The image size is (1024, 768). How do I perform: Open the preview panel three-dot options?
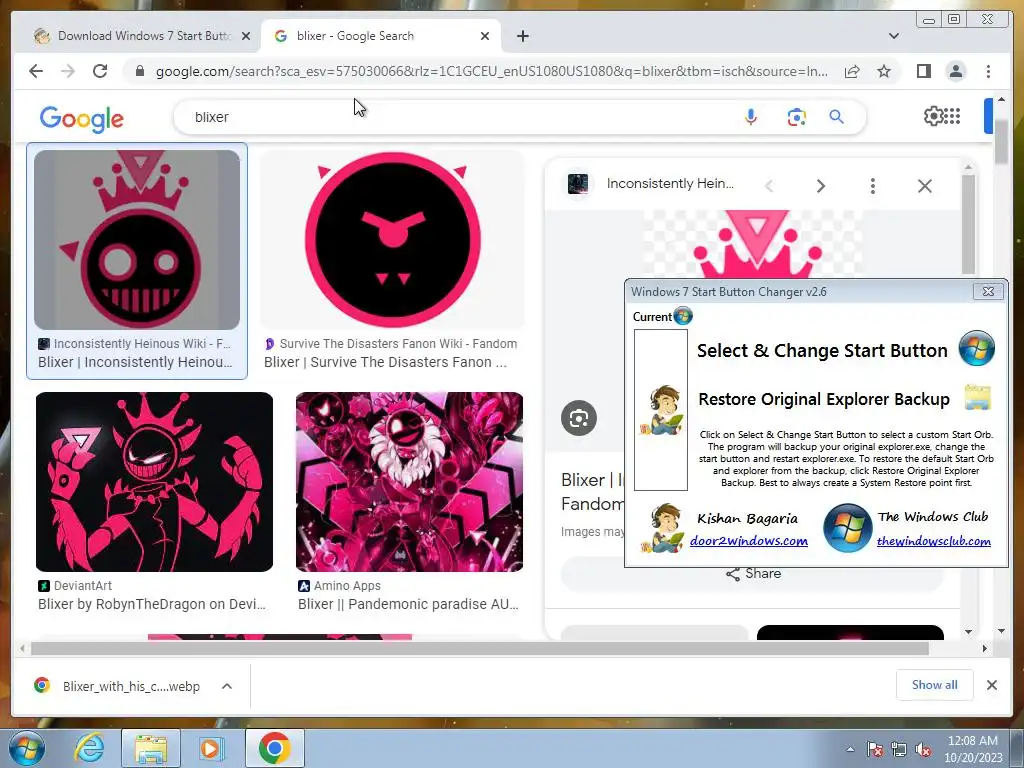pyautogui.click(x=872, y=186)
